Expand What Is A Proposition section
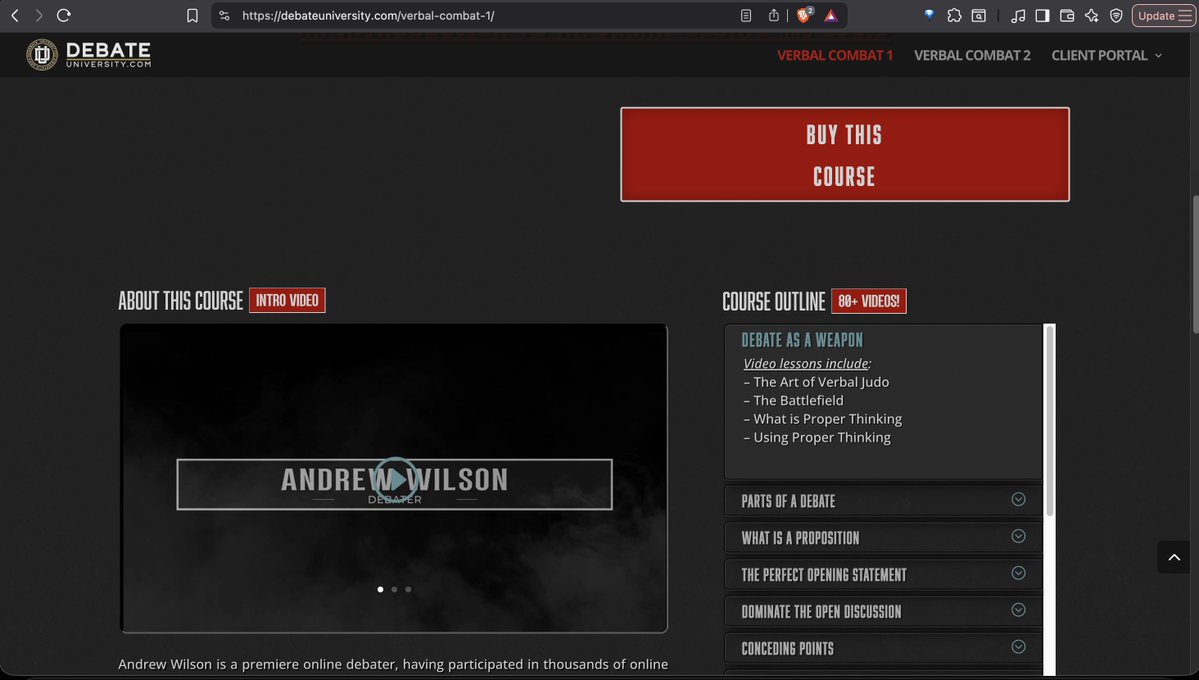Screen dimensions: 1199x680 pyautogui.click(x=883, y=538)
